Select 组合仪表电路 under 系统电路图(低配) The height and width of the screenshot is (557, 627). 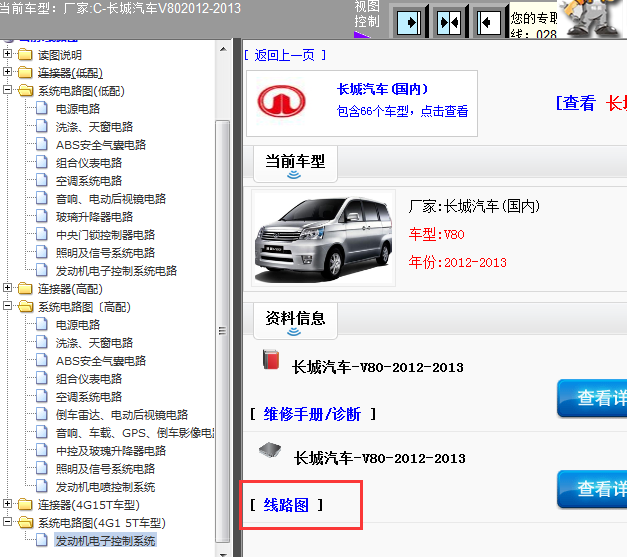[89, 163]
